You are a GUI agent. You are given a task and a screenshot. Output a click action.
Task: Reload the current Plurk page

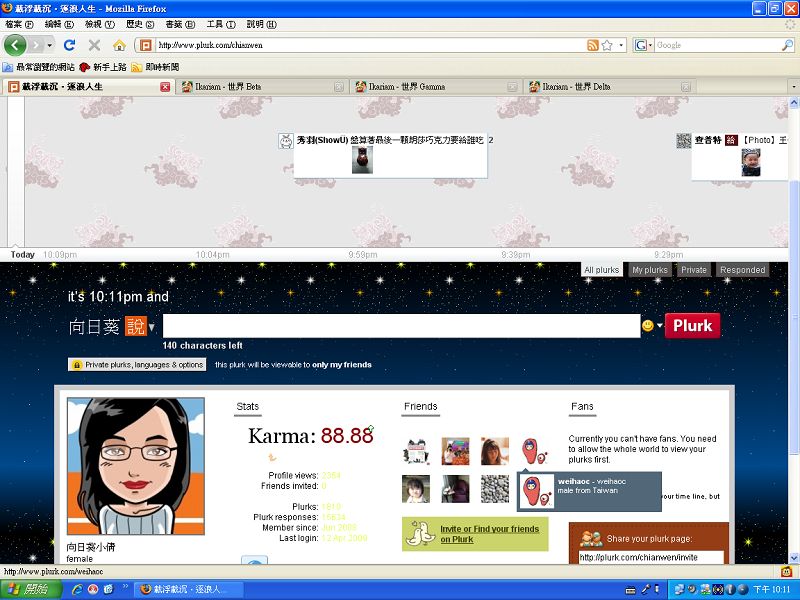click(69, 45)
